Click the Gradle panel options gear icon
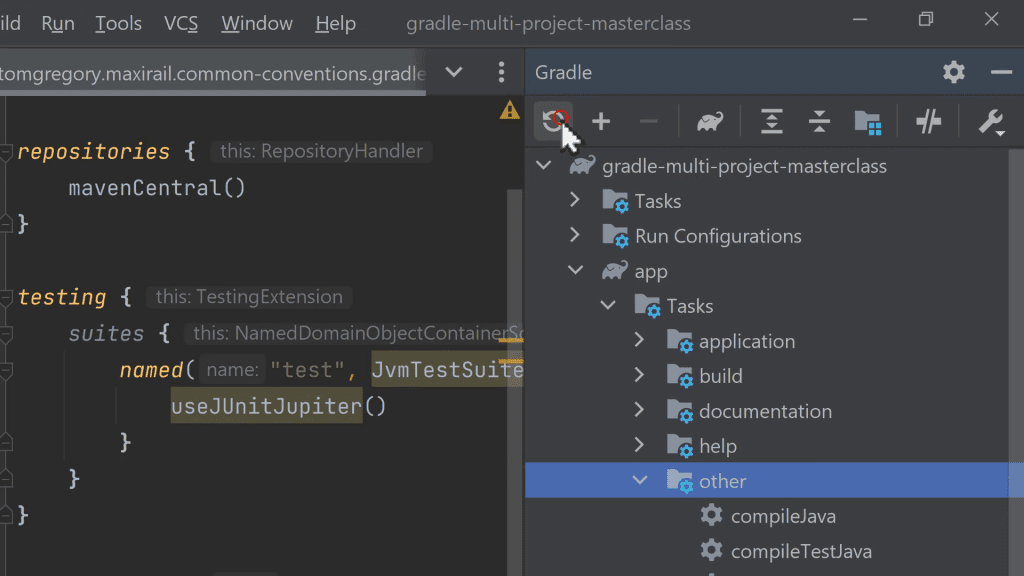The image size is (1024, 576). coord(953,72)
